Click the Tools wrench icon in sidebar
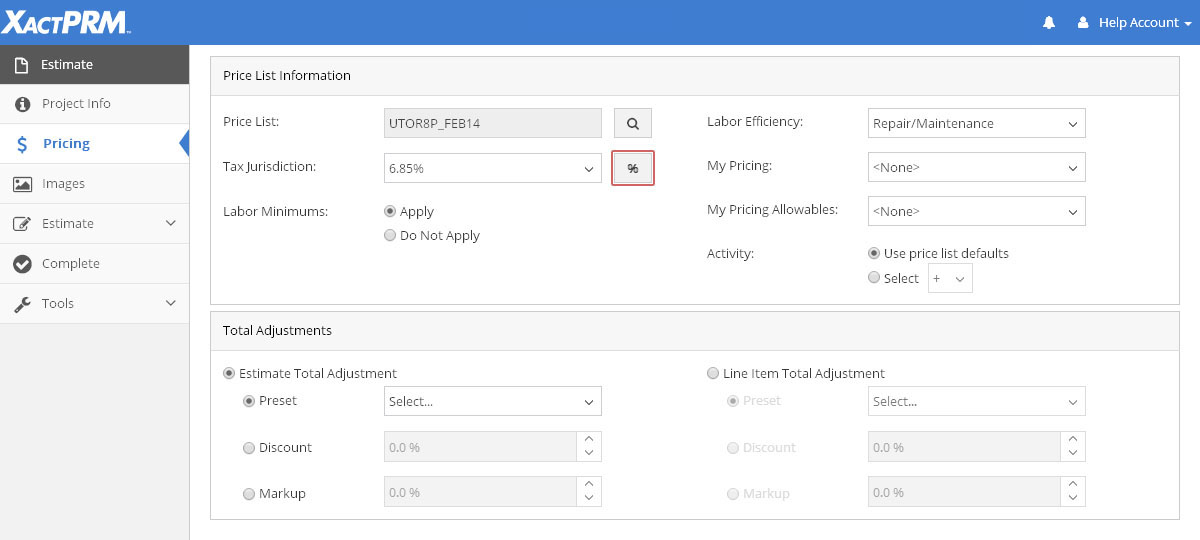Viewport: 1200px width, 540px height. (22, 304)
